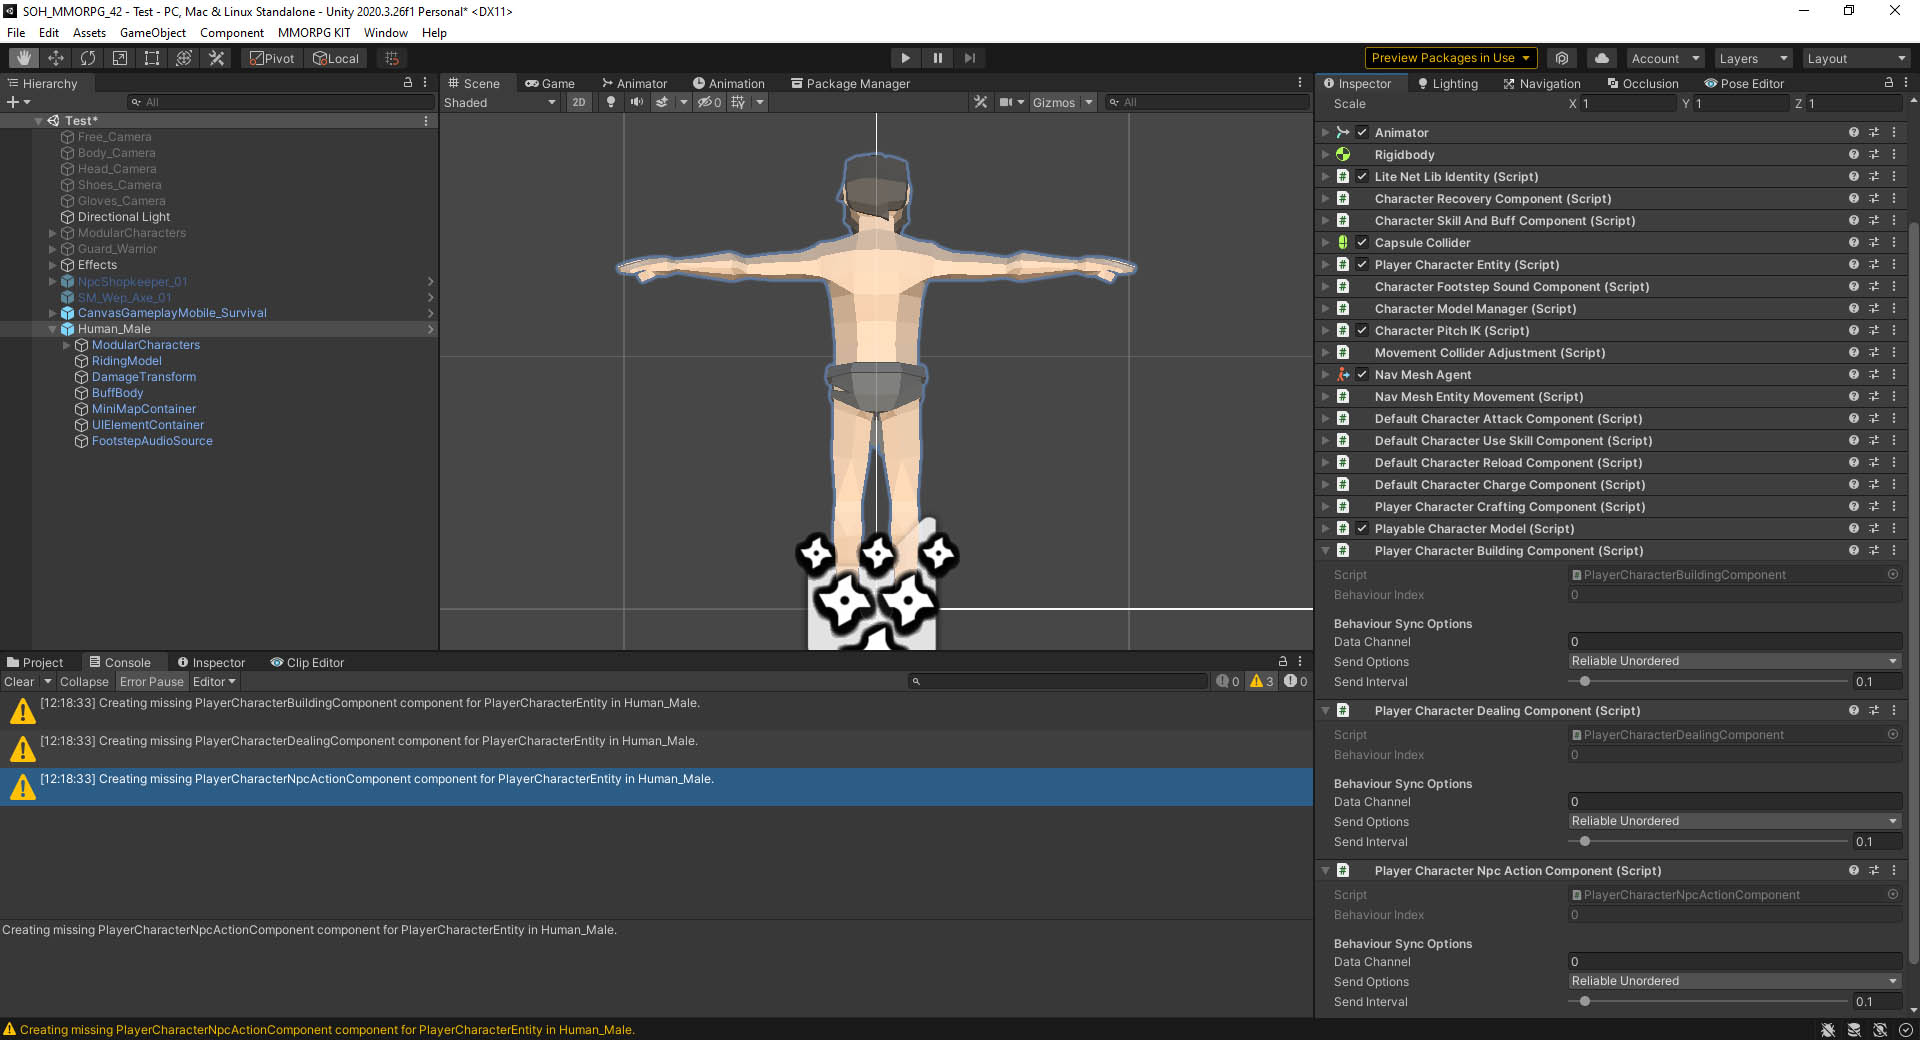The height and width of the screenshot is (1040, 1920).
Task: Open the Shaded draw mode dropdown
Action: [500, 102]
